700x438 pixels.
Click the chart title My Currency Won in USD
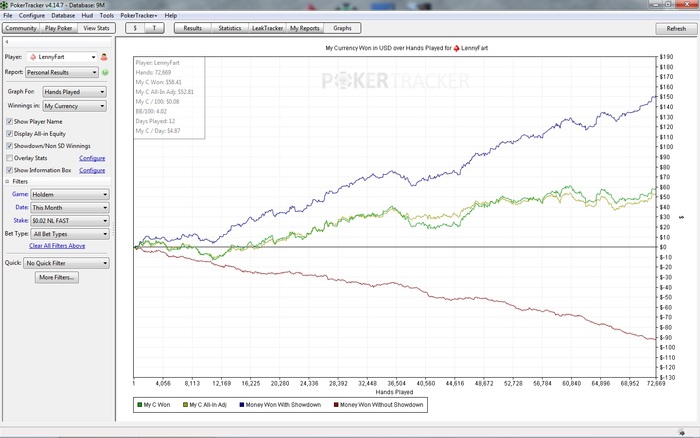(406, 48)
